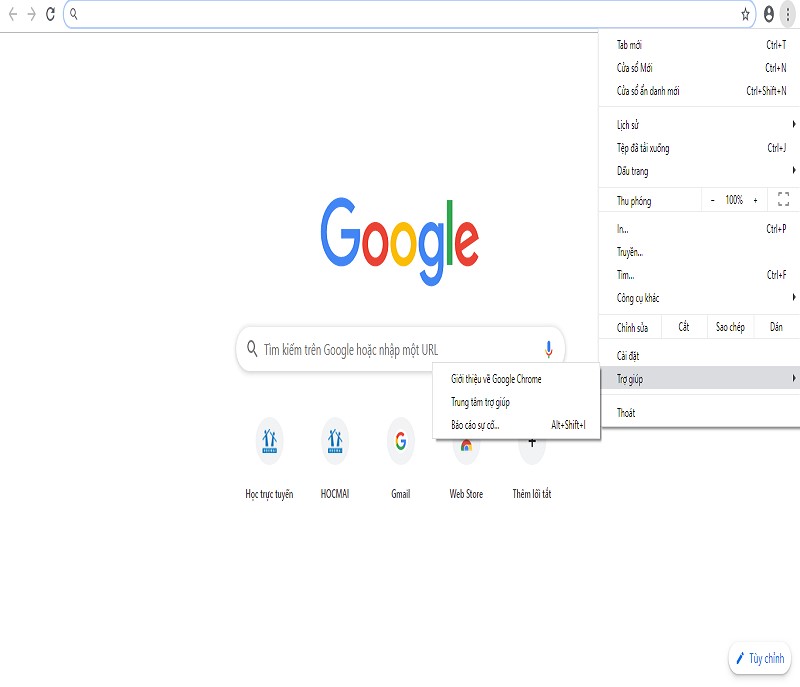
Task: Click the Tùy chỉnh customize button
Action: (760, 658)
